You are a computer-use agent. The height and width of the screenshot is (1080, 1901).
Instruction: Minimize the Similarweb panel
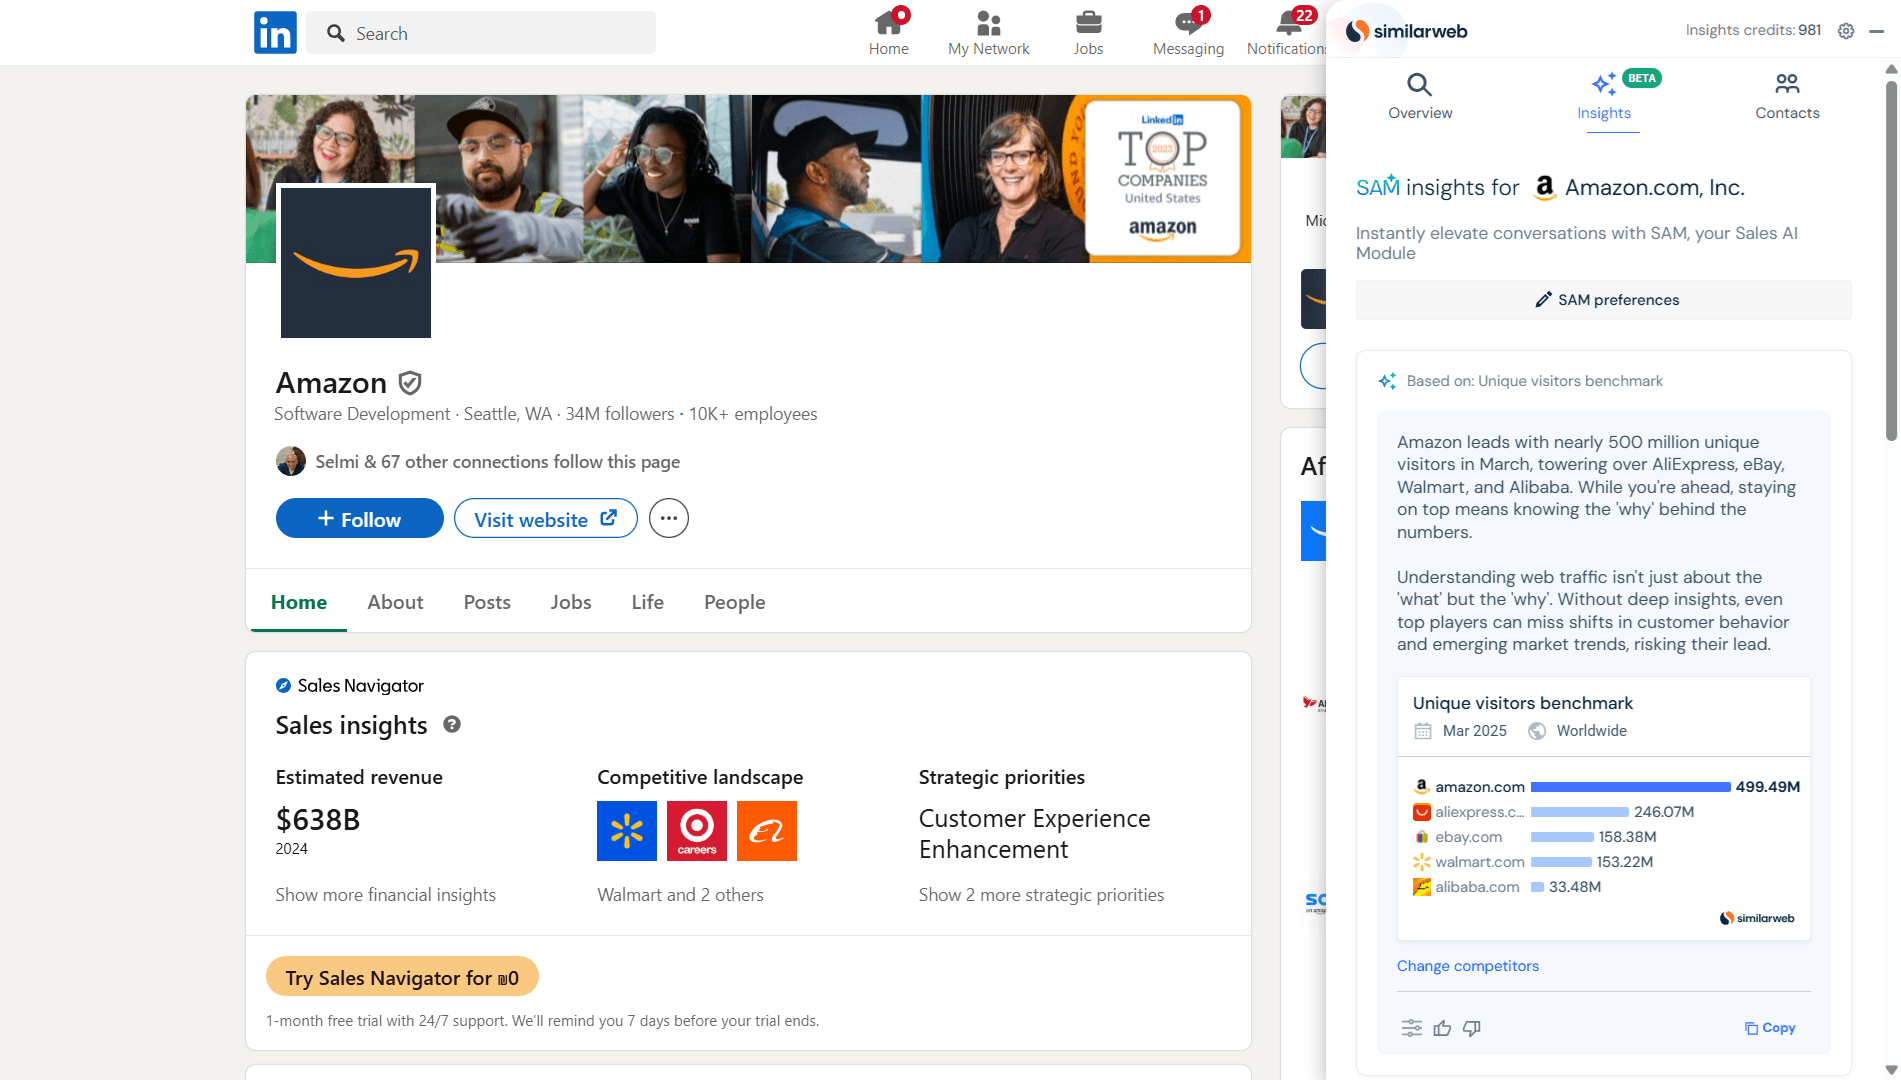pyautogui.click(x=1875, y=30)
